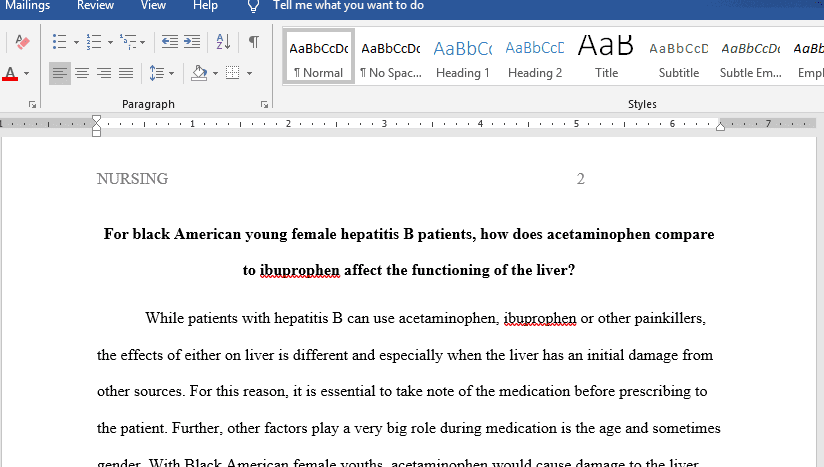Click the paragraph shading paint bucket

(198, 73)
